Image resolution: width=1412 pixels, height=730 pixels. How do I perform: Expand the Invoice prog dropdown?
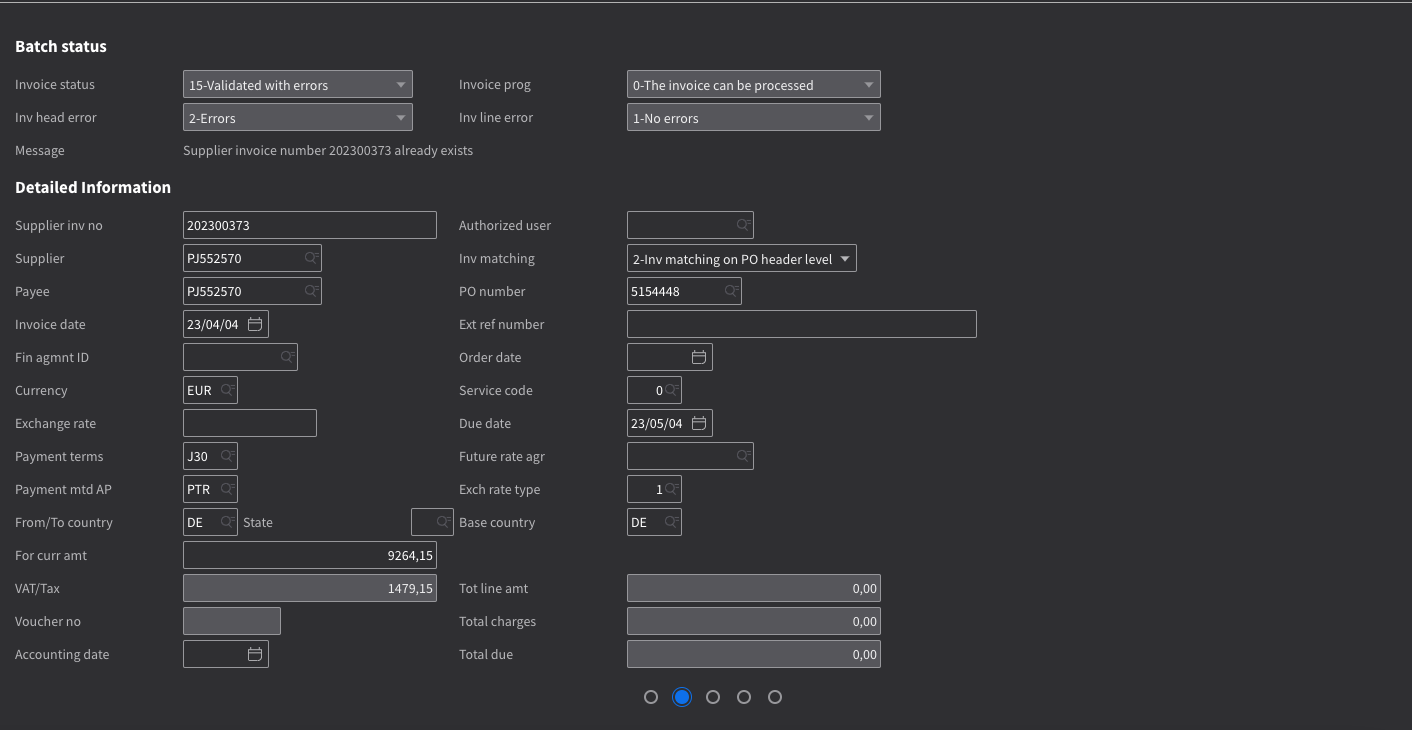[868, 84]
